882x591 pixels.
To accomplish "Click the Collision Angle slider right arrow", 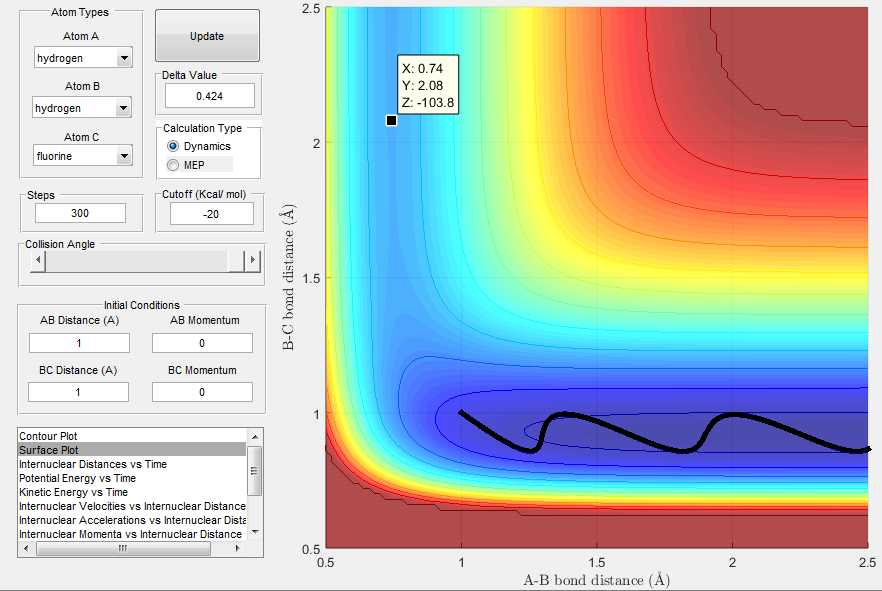I will tap(253, 260).
